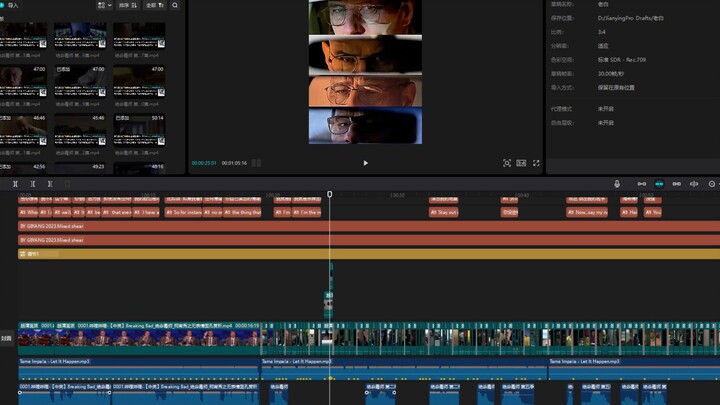Select the media thumbnail lasting 49:23
Screen dimensions: 720x405
[x=80, y=169]
